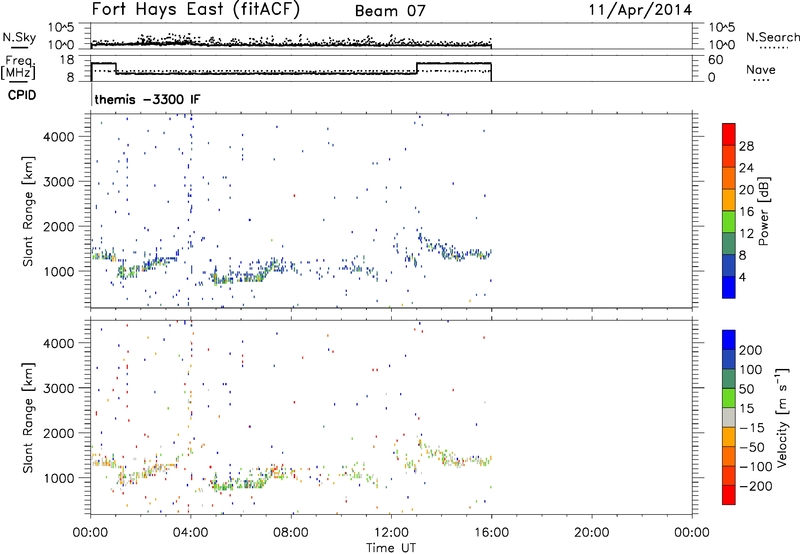Click the 'Freq. [MHz]' axis label
The image size is (800, 554).
[x=19, y=68]
